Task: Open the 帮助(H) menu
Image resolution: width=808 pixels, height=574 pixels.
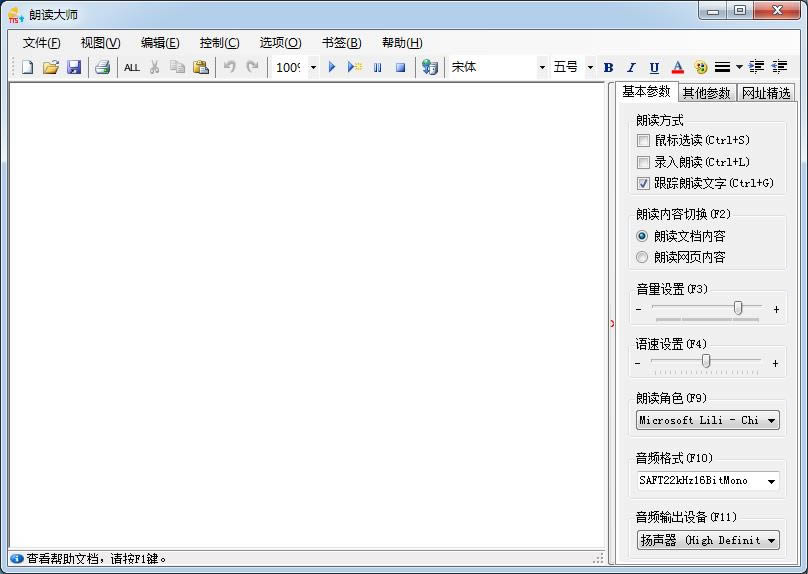Action: [402, 43]
